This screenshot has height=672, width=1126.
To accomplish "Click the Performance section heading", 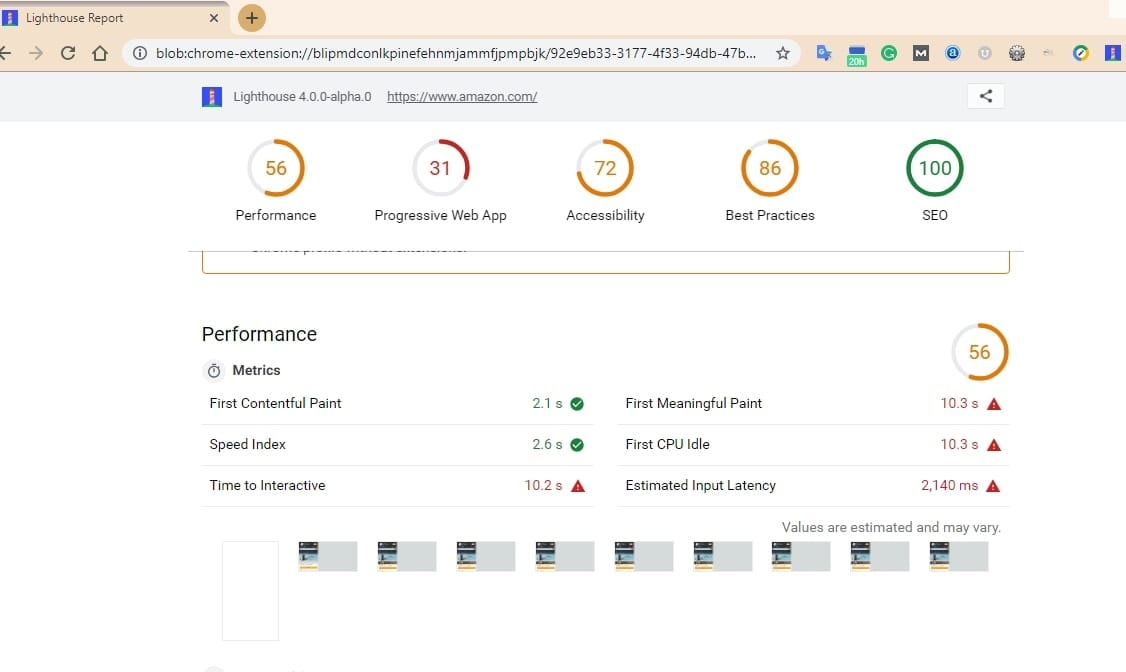I will tap(259, 334).
